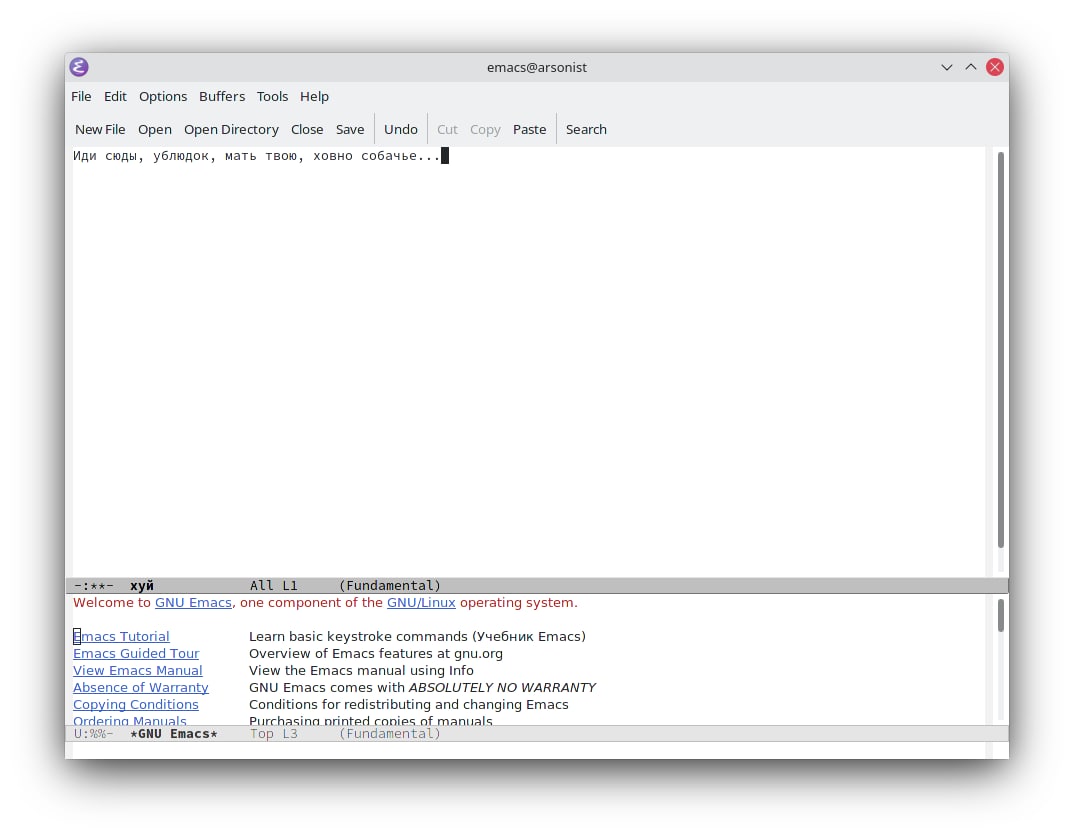Screen dimensions: 1074x836
Task: Click New File in the toolbar
Action: pos(100,129)
